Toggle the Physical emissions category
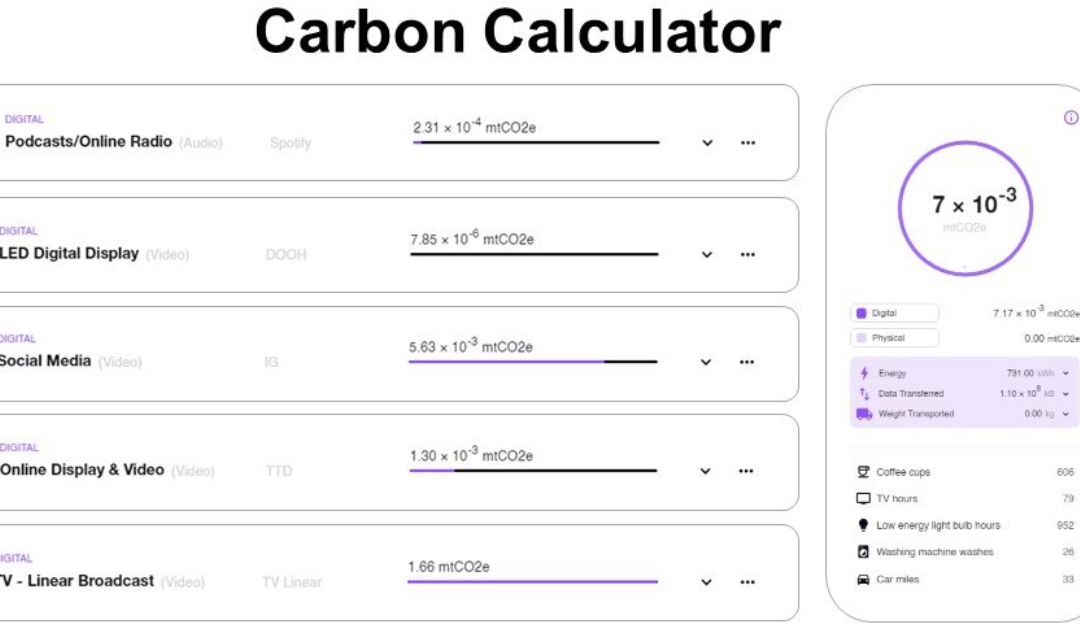Screen dimensions: 1080x632 [x=895, y=338]
